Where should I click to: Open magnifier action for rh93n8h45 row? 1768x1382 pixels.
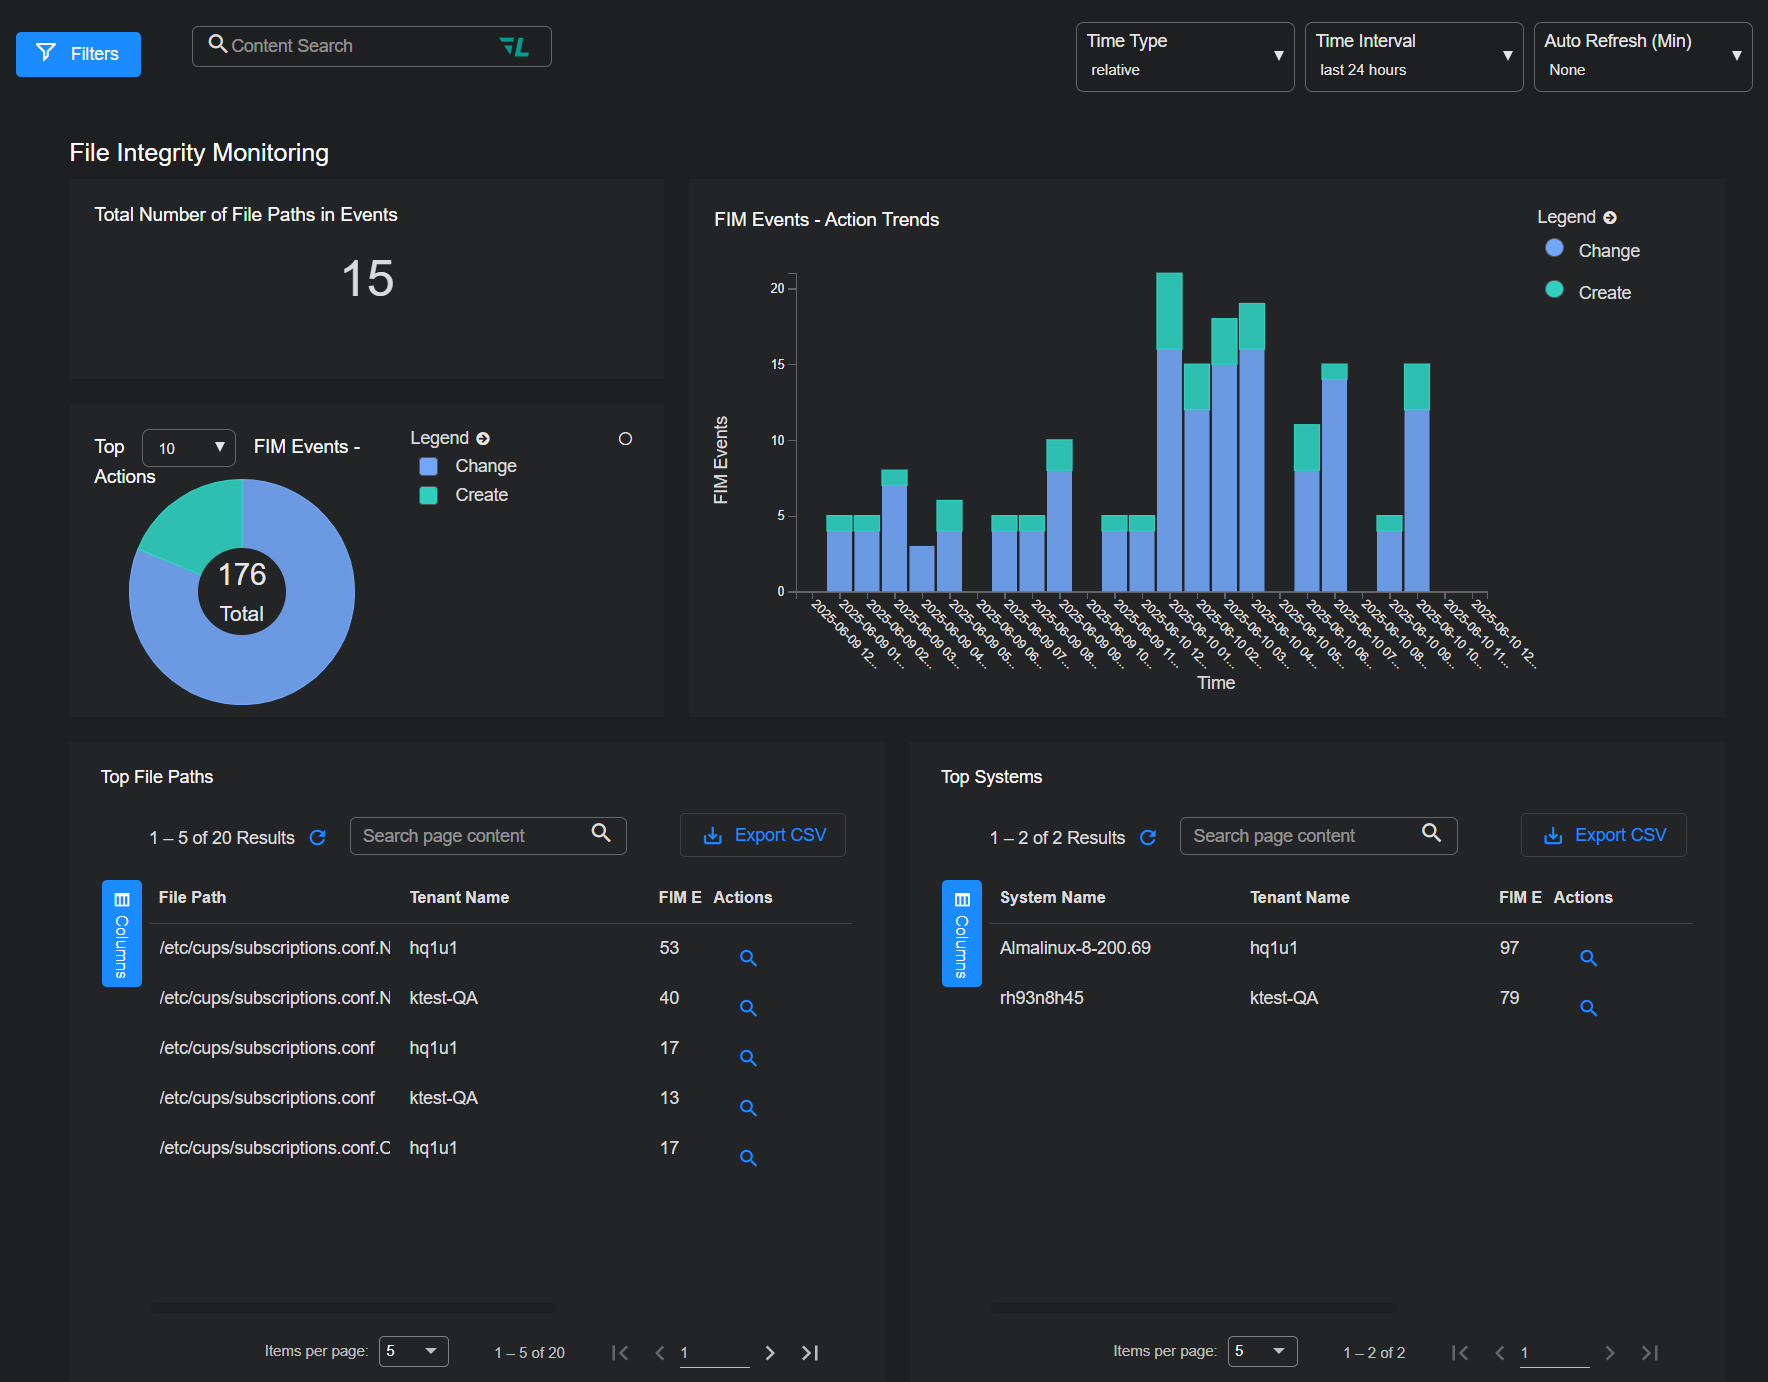(1588, 1008)
